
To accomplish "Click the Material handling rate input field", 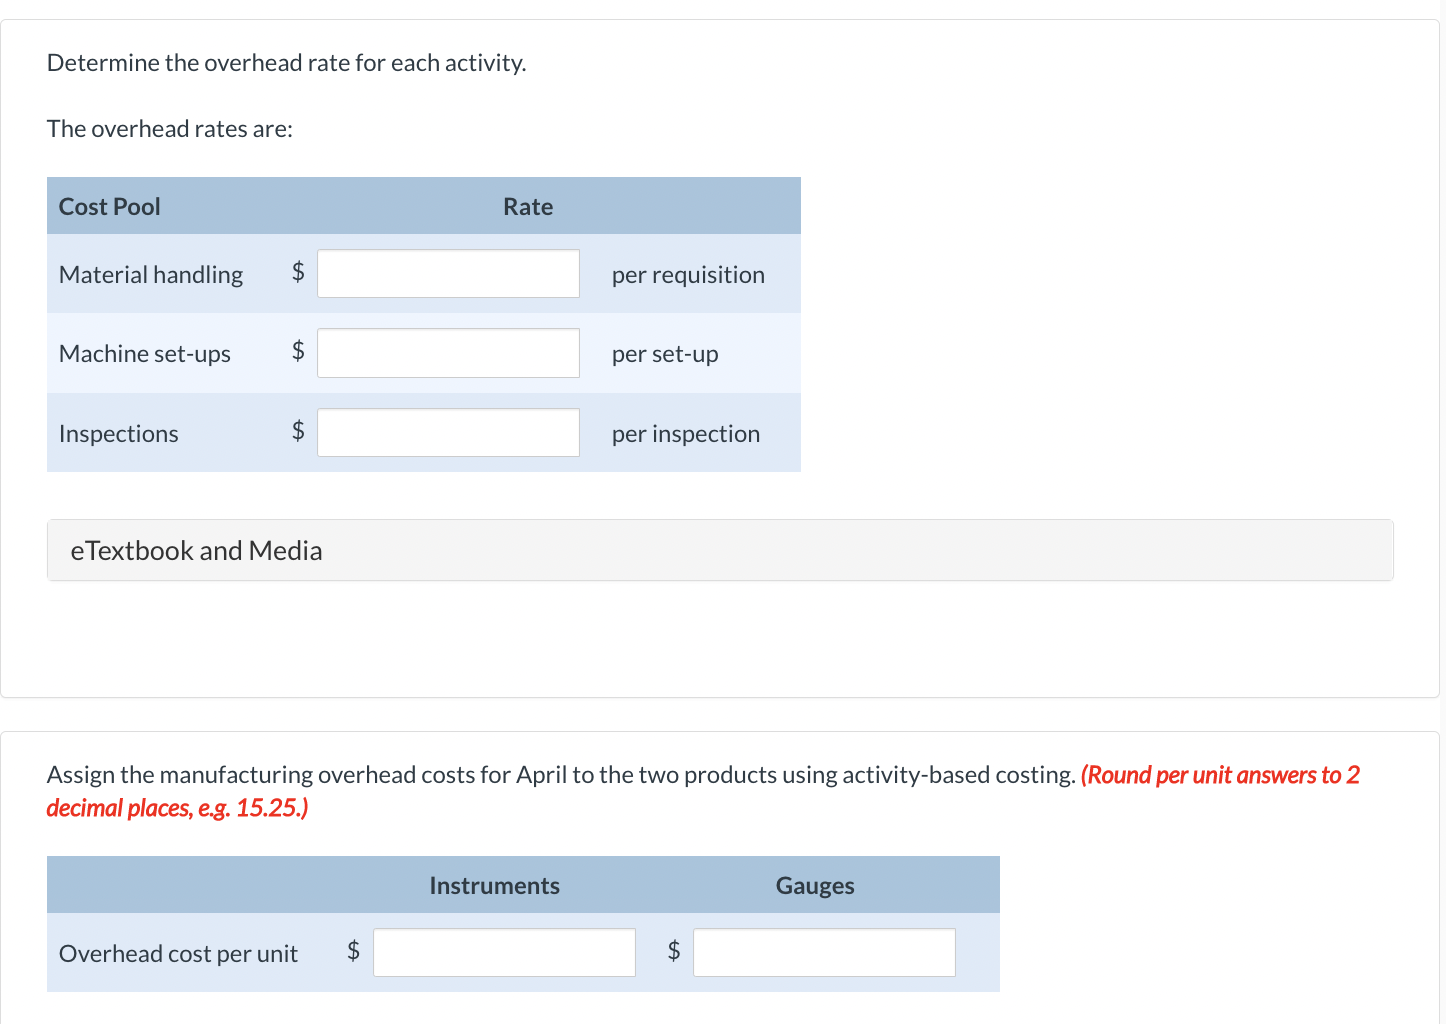I will 448,274.
